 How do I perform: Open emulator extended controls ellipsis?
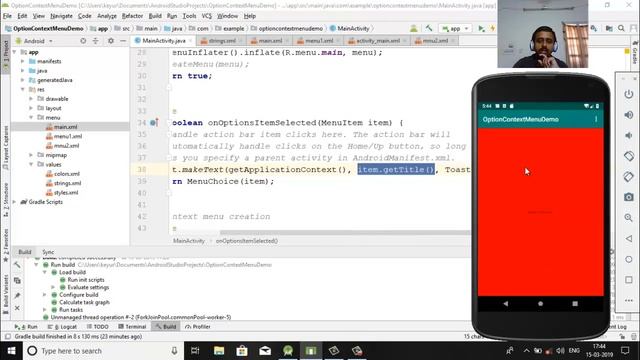629,300
